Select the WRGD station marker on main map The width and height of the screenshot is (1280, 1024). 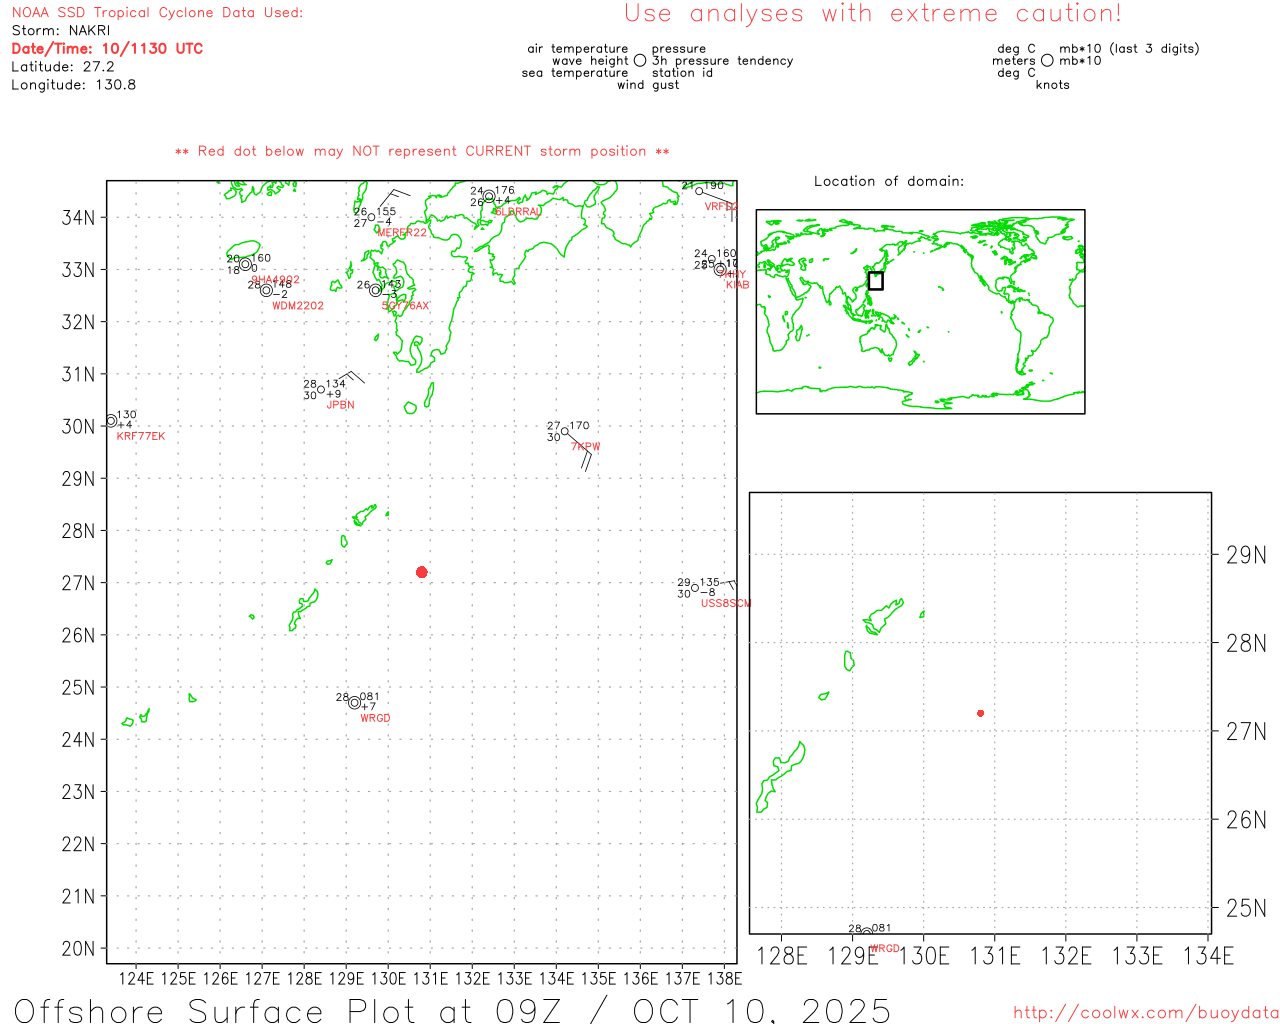(354, 703)
